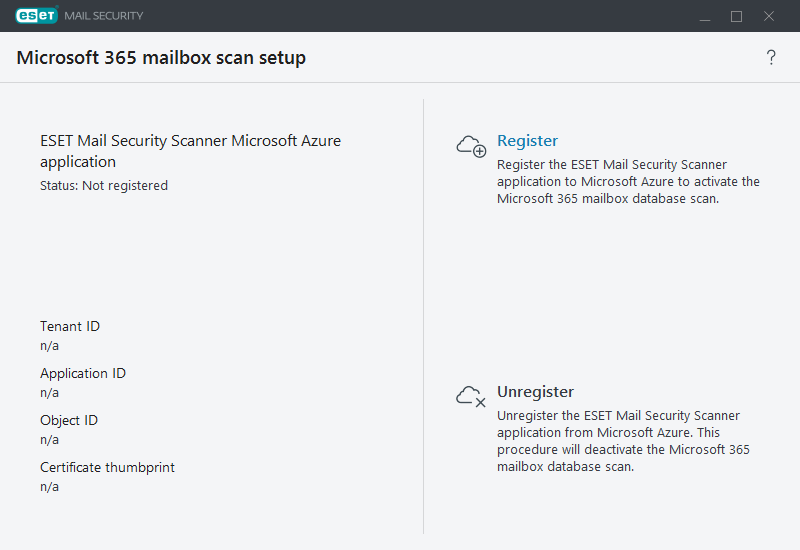Select the 'Status: Not registered' text
This screenshot has width=800, height=550.
tap(104, 186)
